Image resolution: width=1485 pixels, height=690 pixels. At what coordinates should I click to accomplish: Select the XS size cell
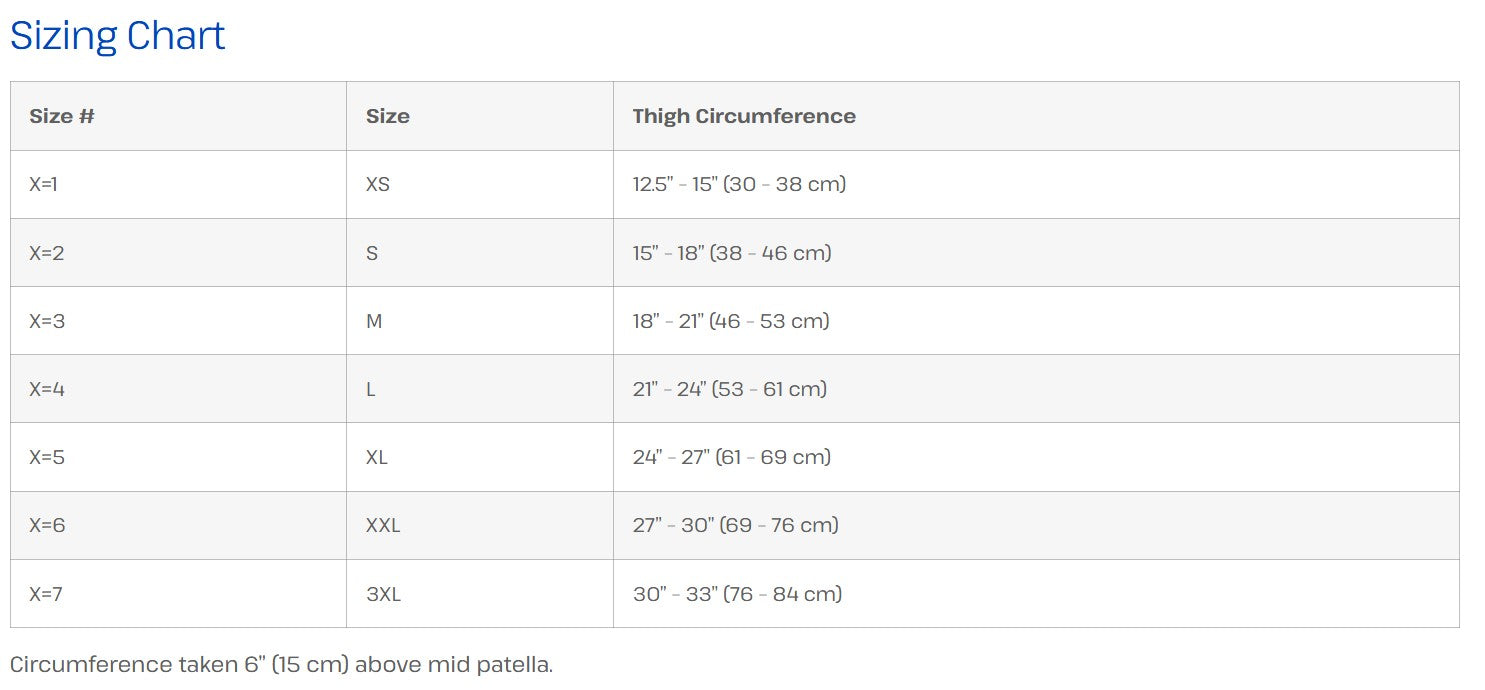pos(378,184)
